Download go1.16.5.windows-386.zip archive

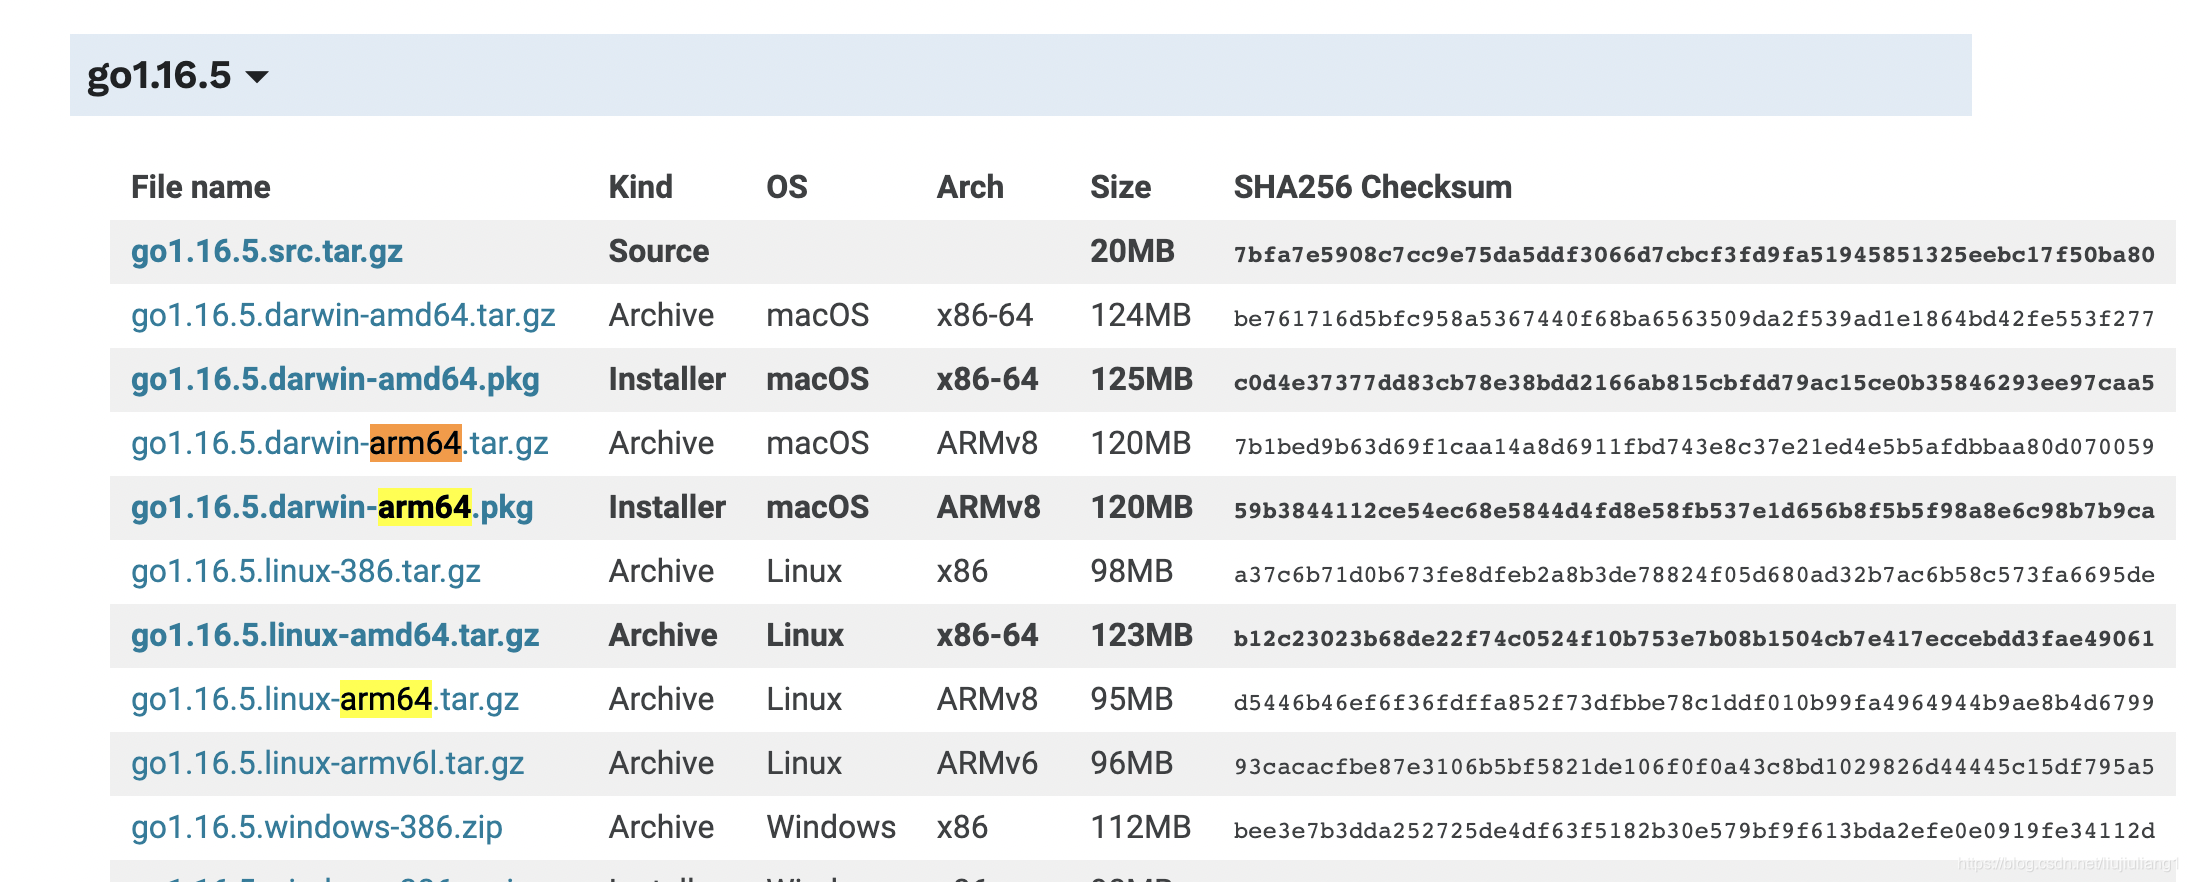coord(317,827)
